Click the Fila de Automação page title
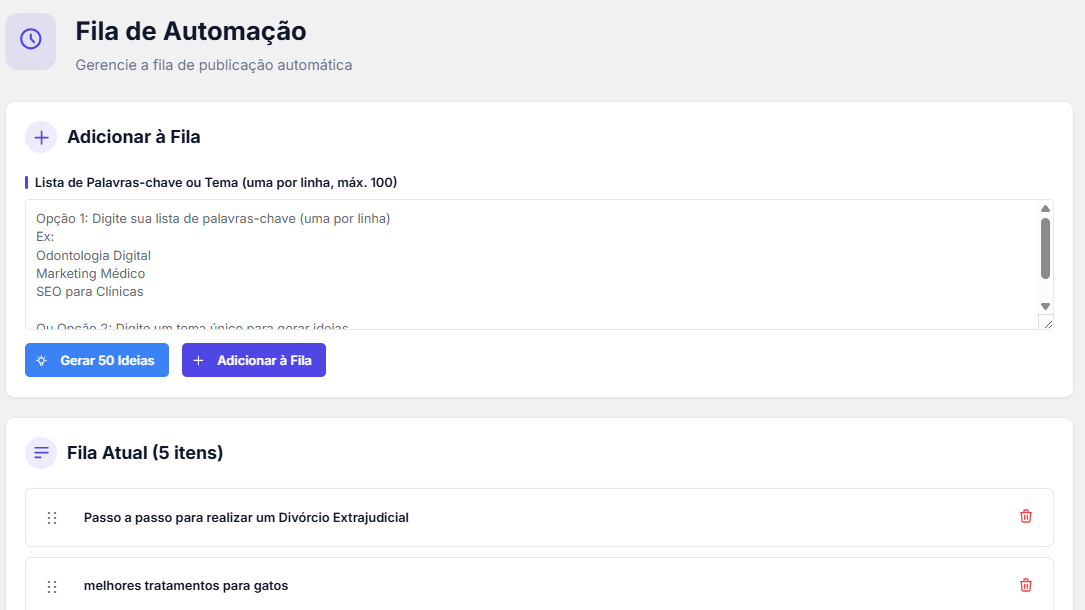1085x610 pixels. click(191, 32)
